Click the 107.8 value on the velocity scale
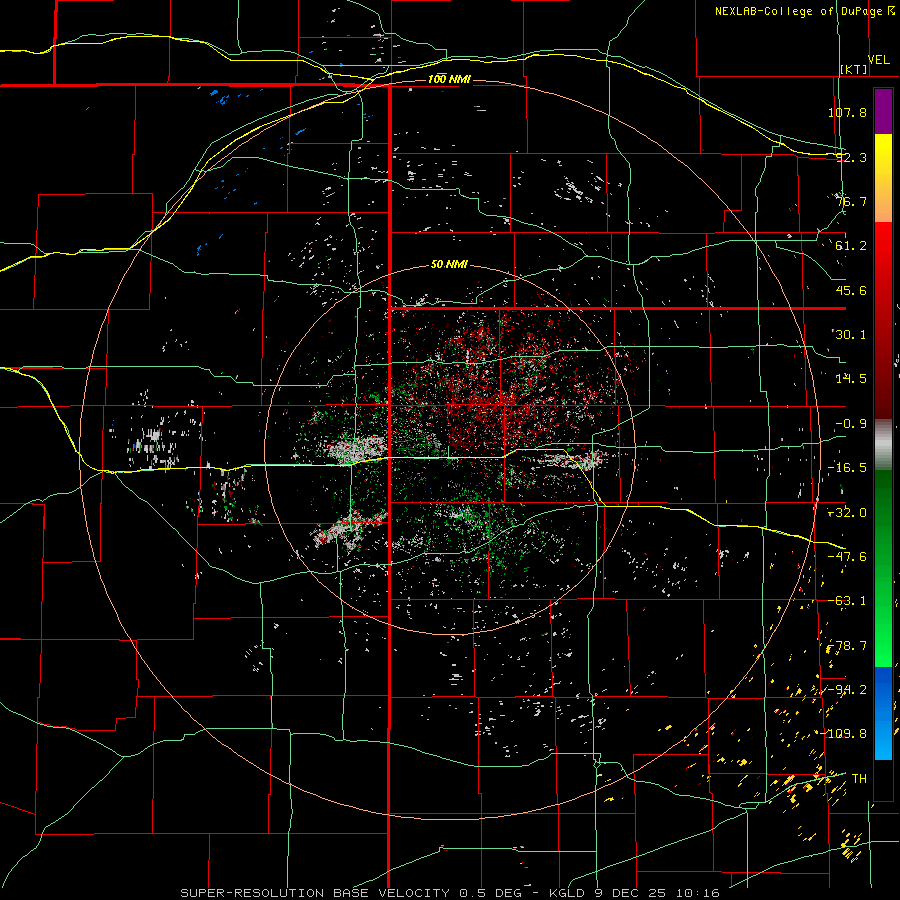 click(847, 112)
